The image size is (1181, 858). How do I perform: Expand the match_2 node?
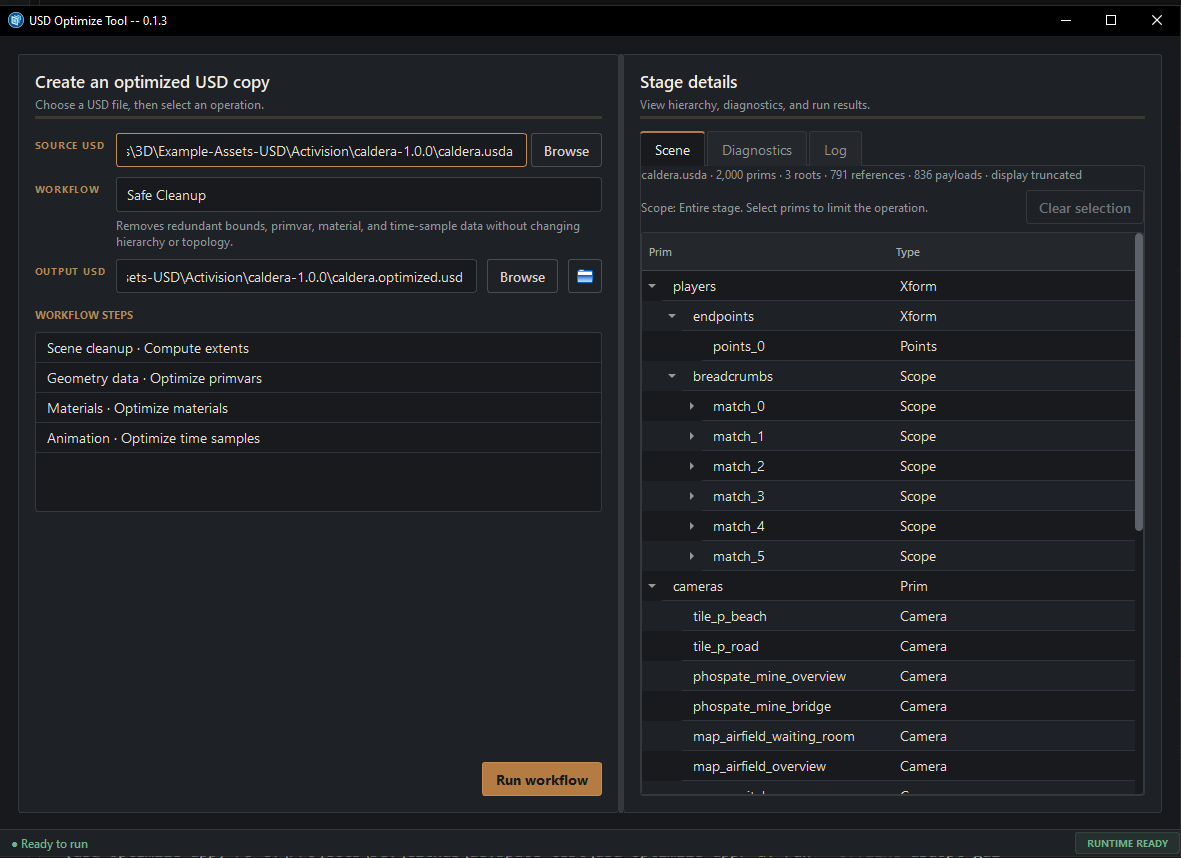click(691, 466)
